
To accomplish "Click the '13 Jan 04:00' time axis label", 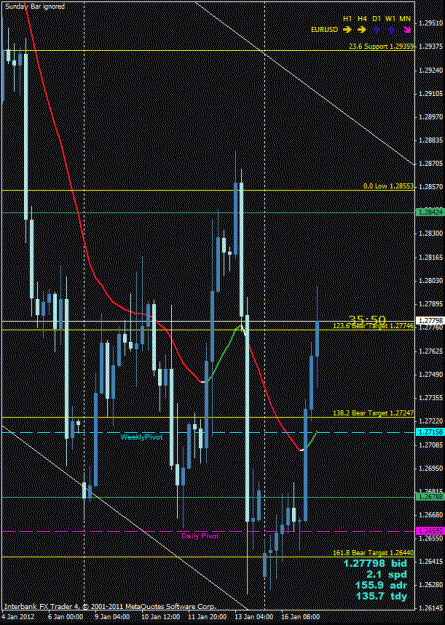I will (x=253, y=616).
